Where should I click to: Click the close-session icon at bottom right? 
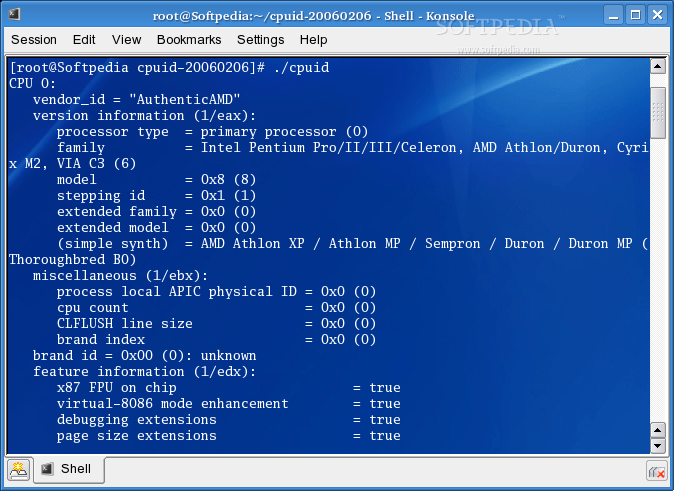point(656,472)
